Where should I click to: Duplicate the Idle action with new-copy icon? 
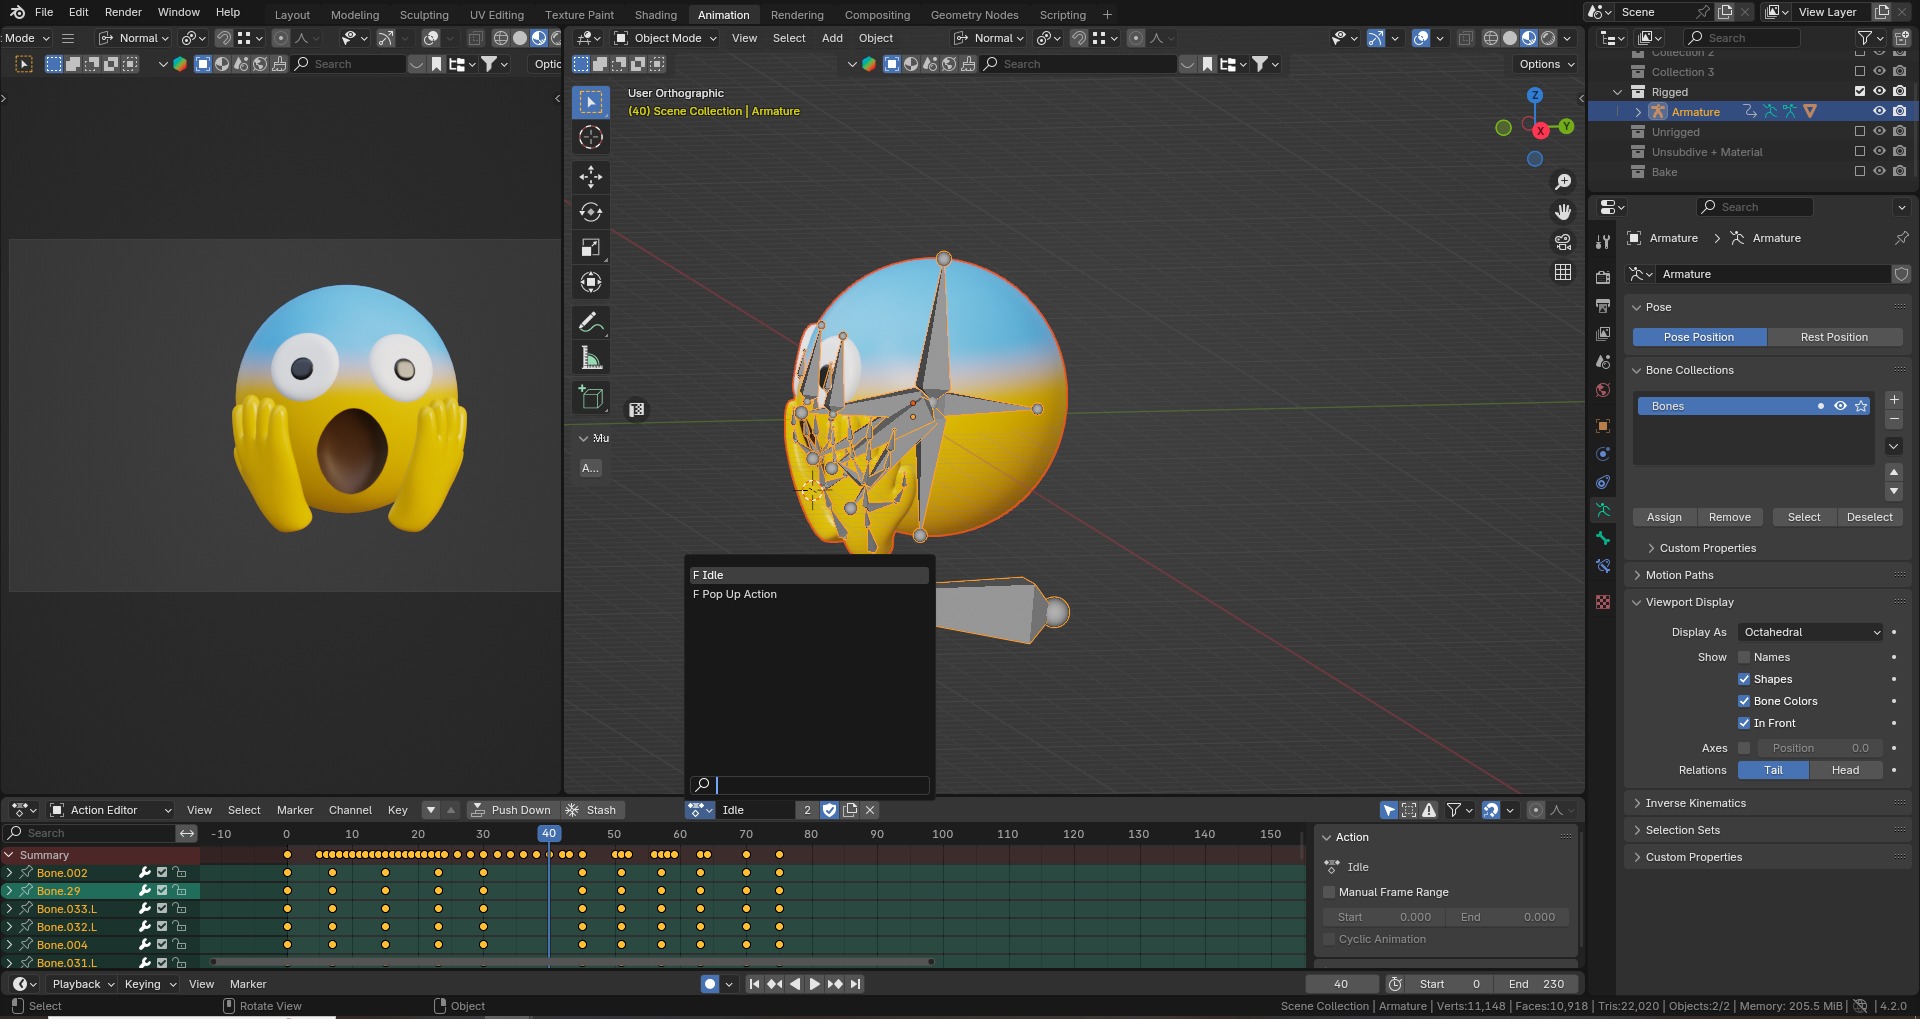pos(850,810)
